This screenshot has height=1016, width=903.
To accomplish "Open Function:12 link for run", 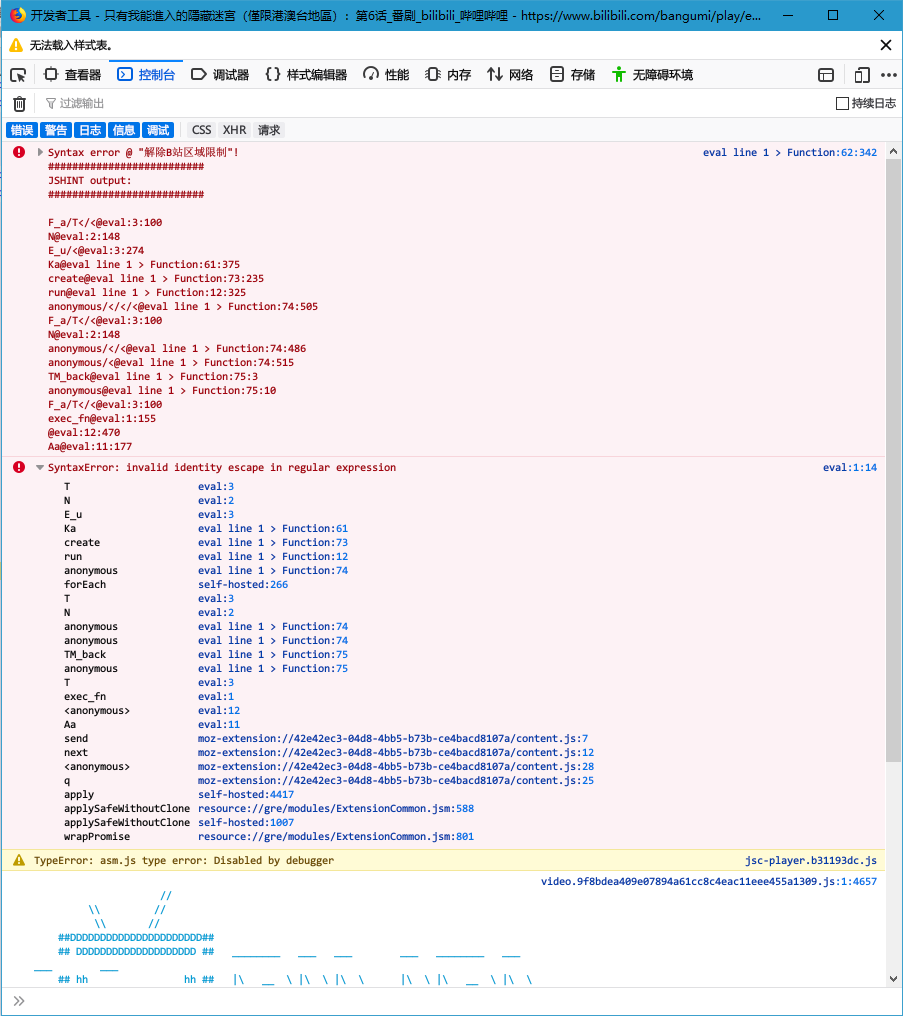I will [x=273, y=557].
